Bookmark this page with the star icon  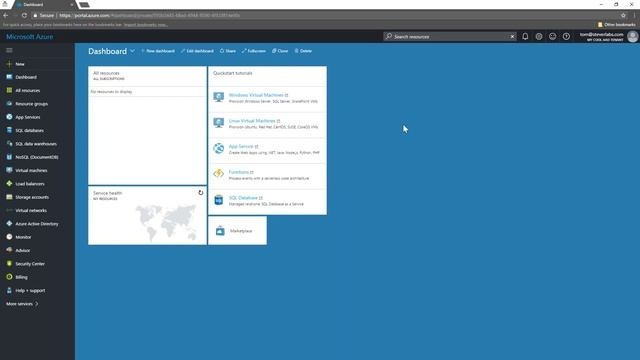click(x=623, y=16)
